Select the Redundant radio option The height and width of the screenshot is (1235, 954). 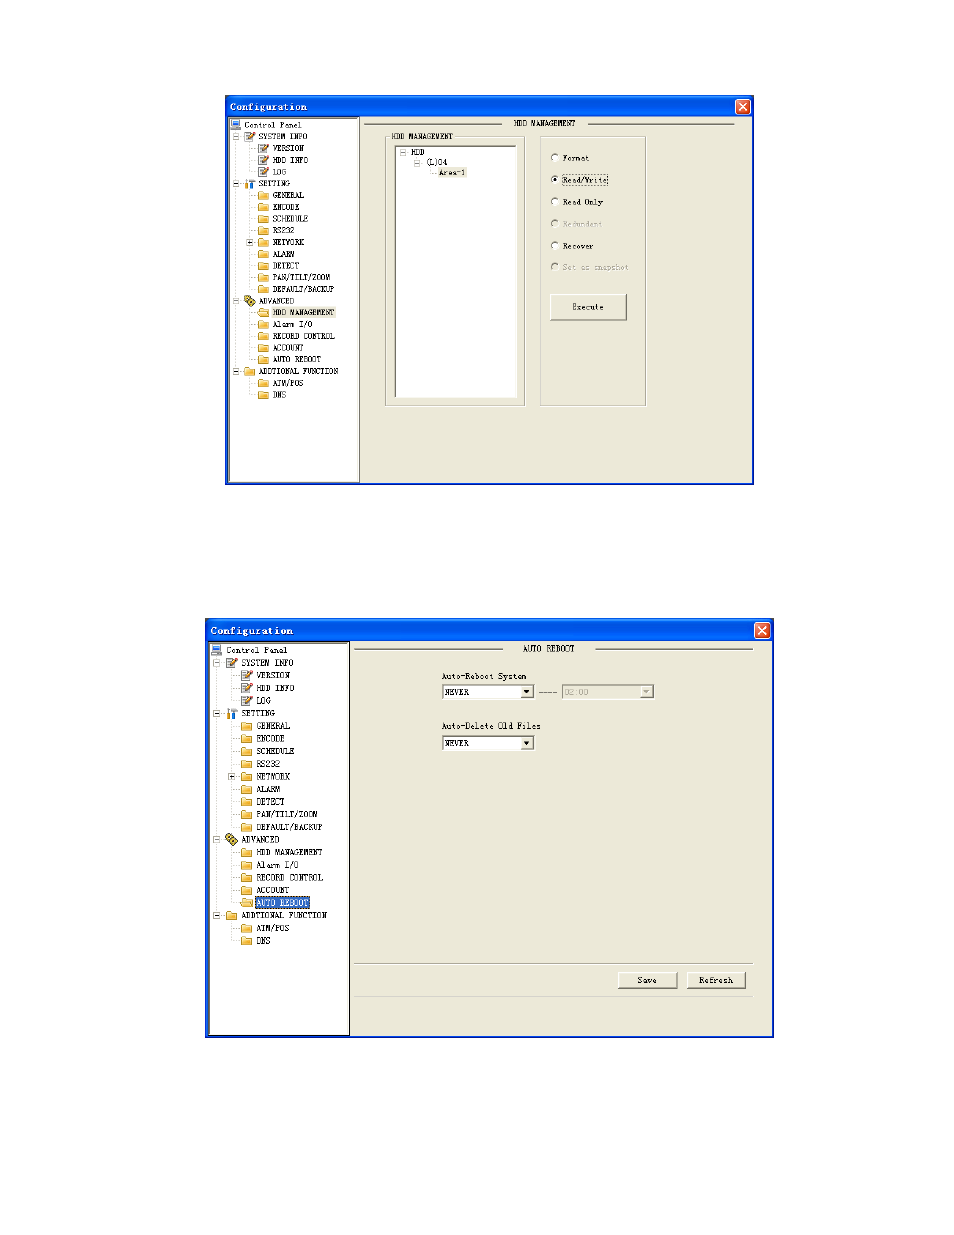[555, 224]
